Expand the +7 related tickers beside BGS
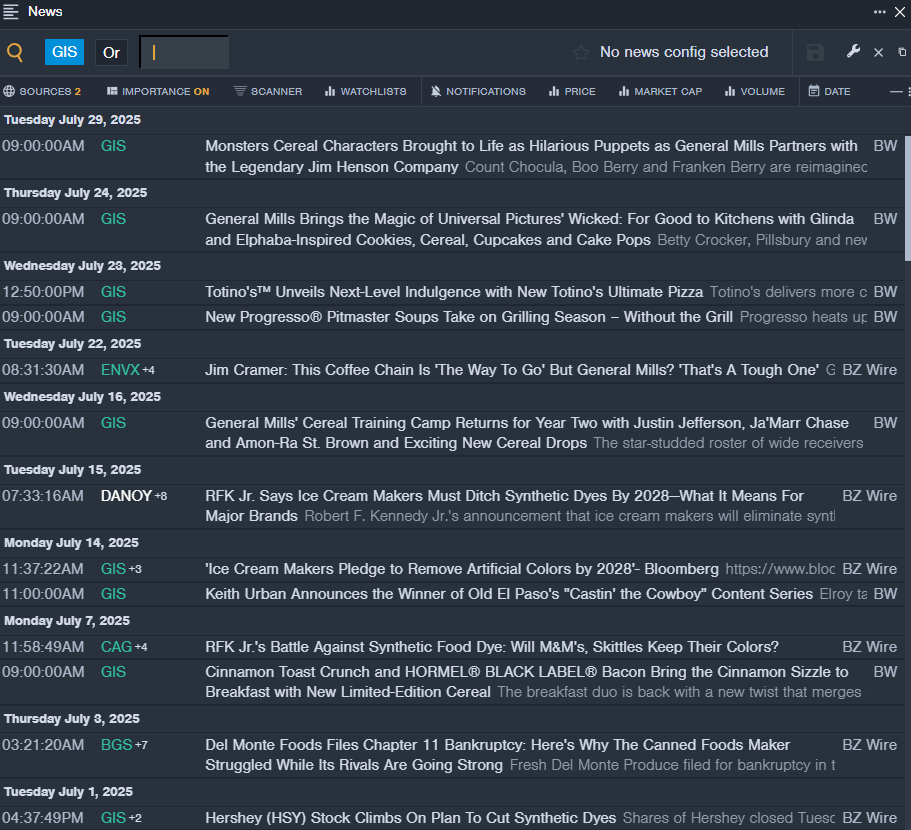 pyautogui.click(x=141, y=745)
